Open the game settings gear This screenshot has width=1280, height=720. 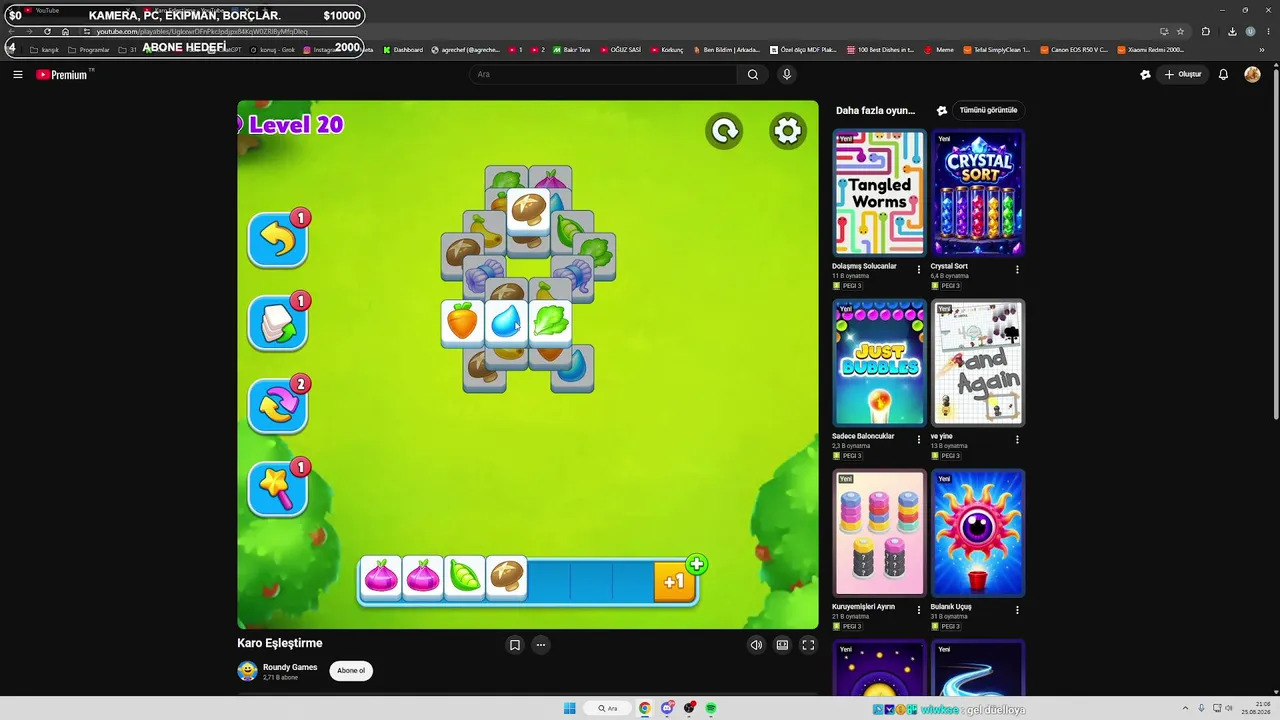click(788, 130)
